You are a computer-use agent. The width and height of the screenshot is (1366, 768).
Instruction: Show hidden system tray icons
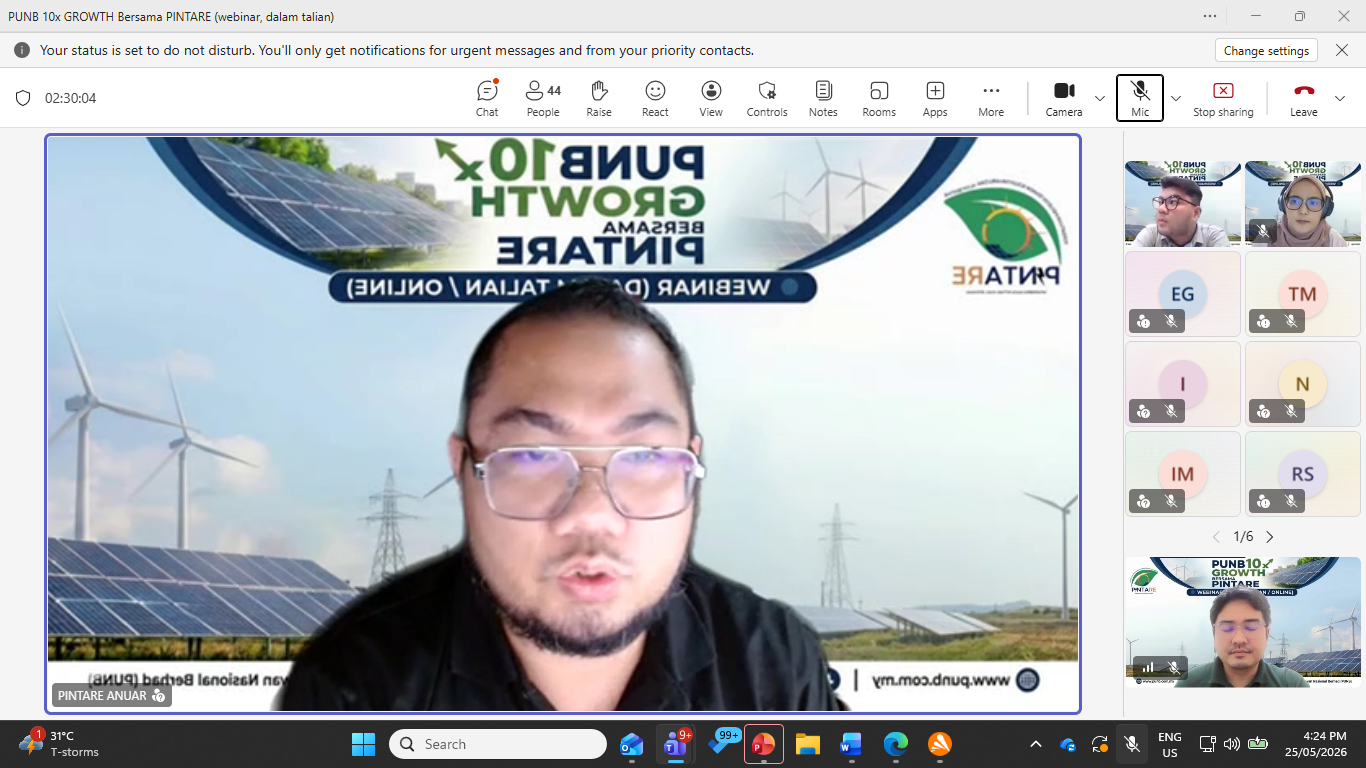click(1036, 744)
